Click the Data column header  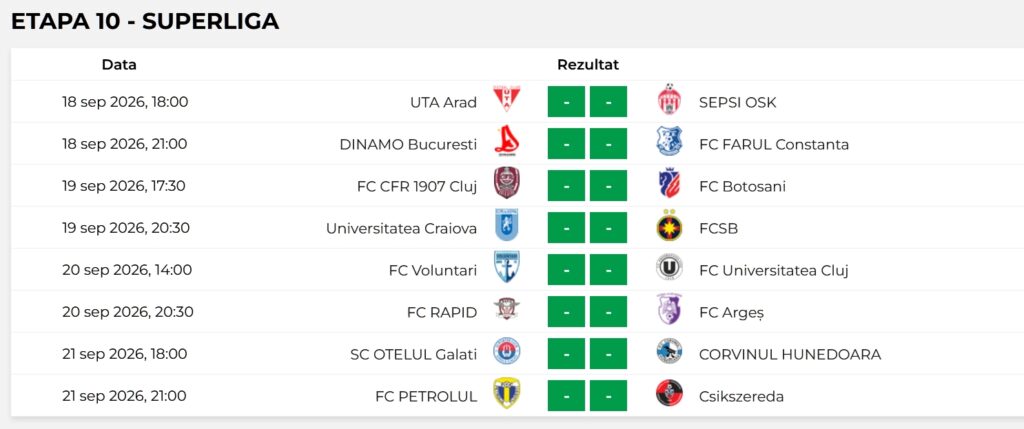pyautogui.click(x=120, y=65)
